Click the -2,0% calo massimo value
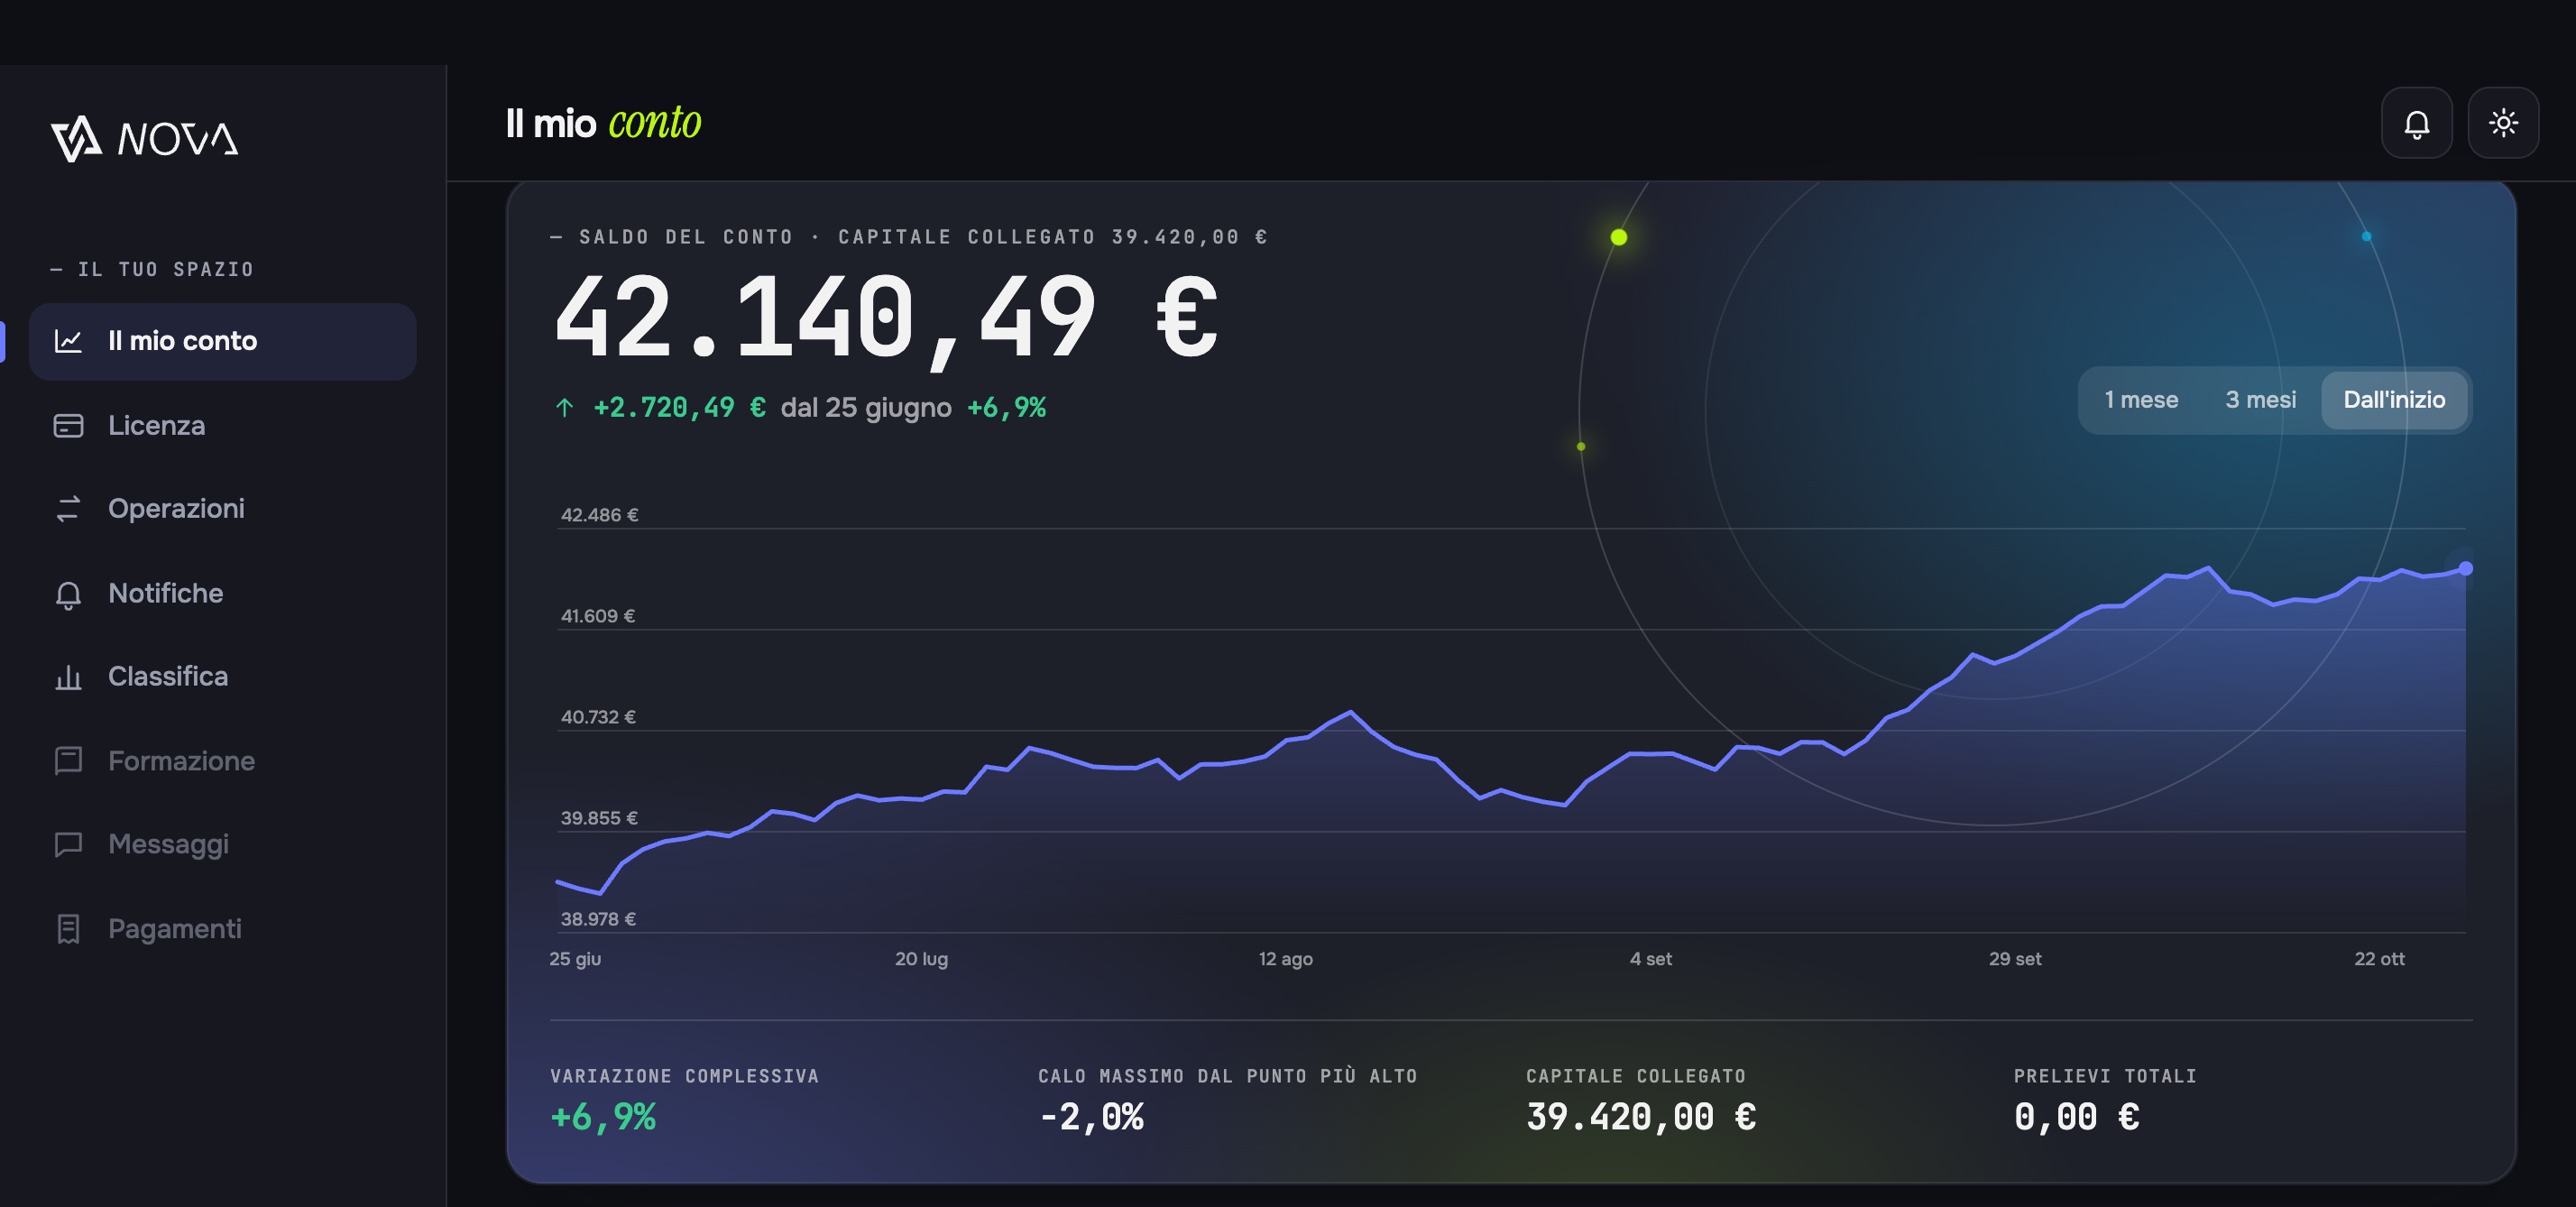 pos(1091,1117)
